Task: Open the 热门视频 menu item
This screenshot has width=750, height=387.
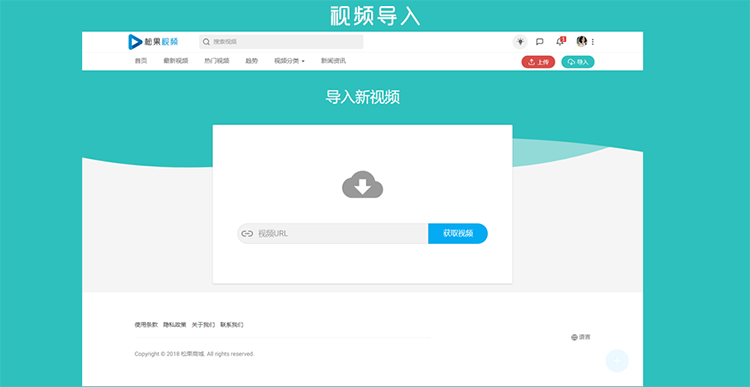Action: pos(217,61)
